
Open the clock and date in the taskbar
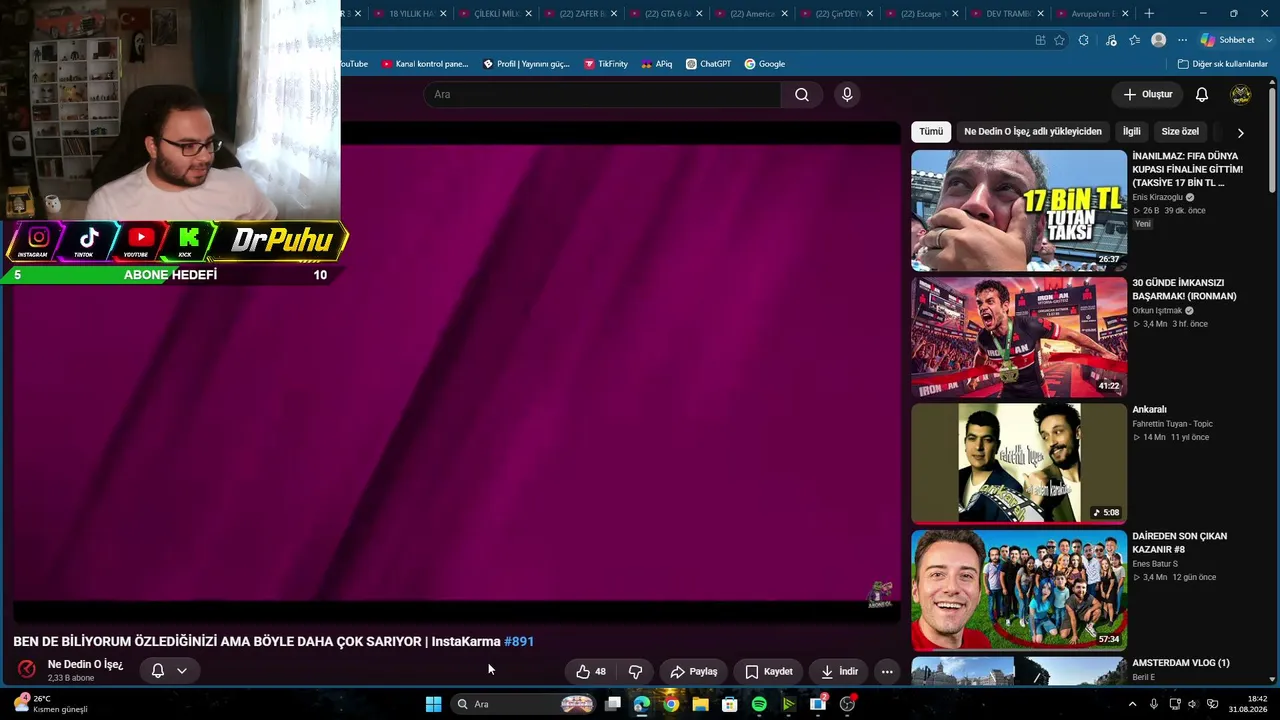(x=1250, y=704)
